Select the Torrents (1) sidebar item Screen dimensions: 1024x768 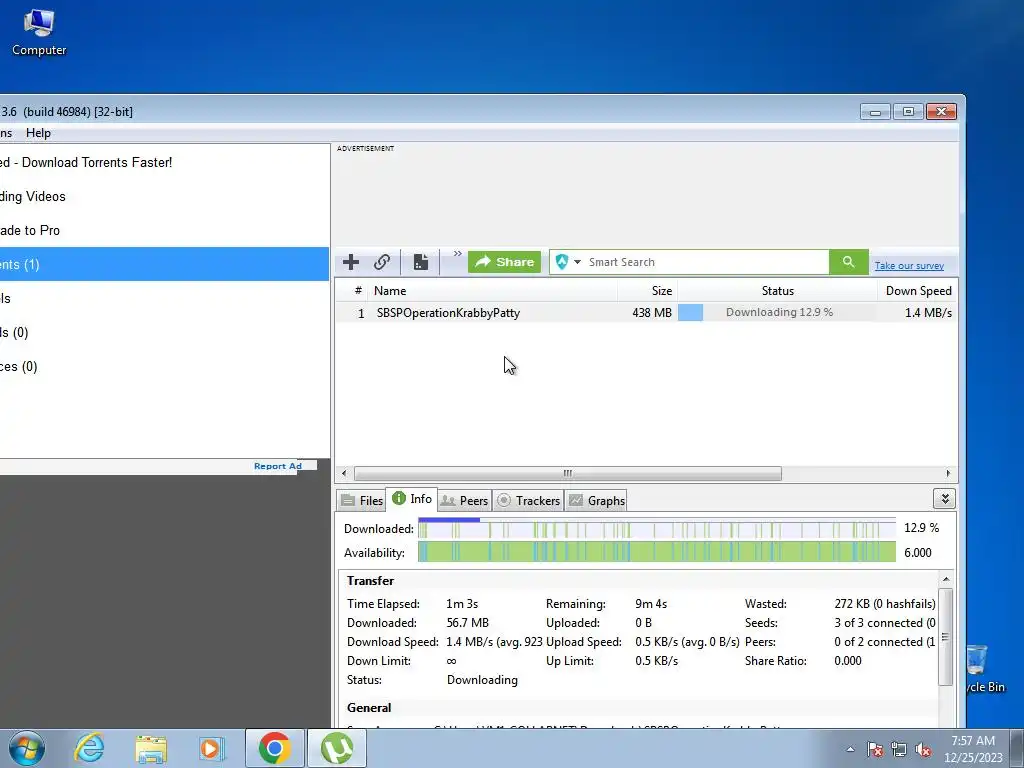click(x=164, y=264)
